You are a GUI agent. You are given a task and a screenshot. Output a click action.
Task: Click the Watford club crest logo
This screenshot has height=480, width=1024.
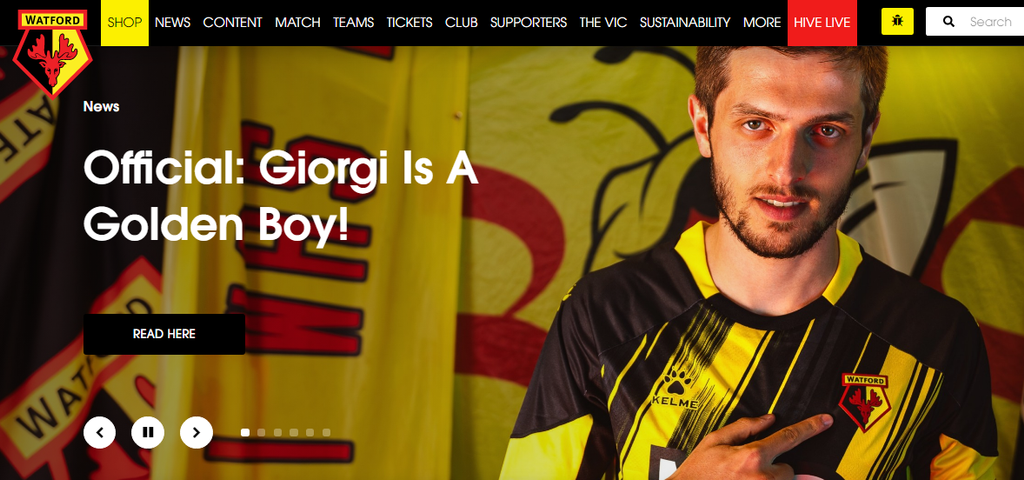pos(52,53)
